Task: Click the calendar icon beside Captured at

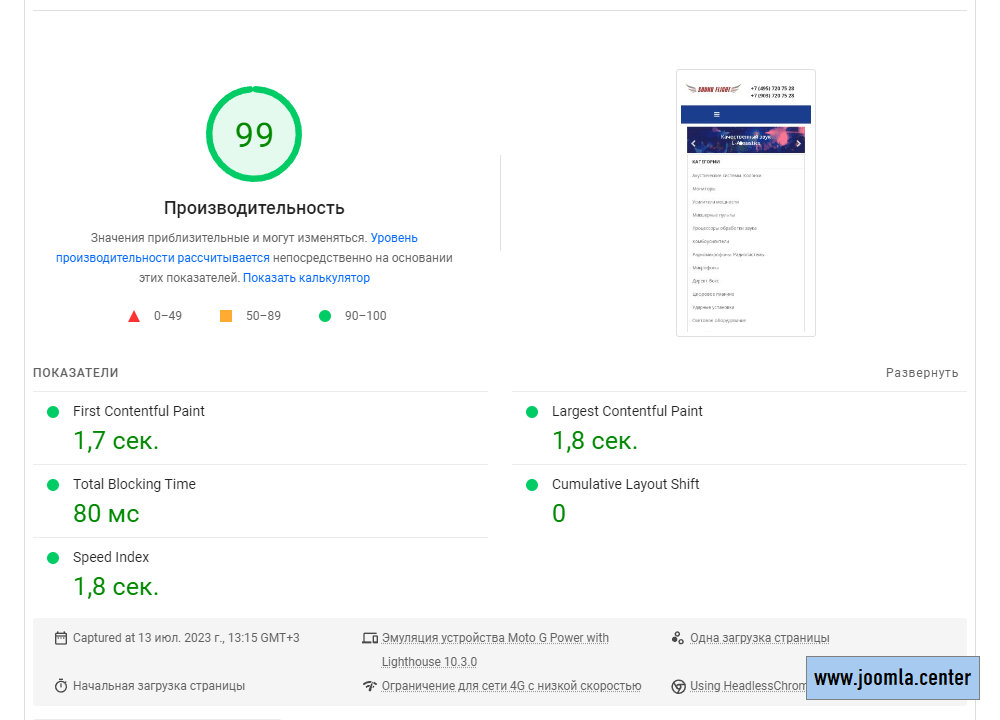Action: coord(61,638)
